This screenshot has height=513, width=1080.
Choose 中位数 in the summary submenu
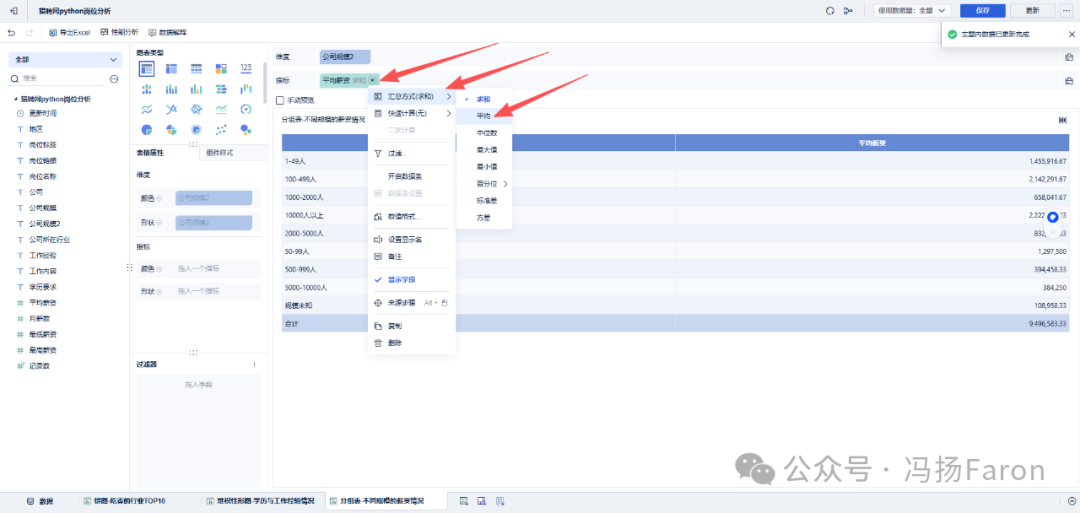click(484, 132)
